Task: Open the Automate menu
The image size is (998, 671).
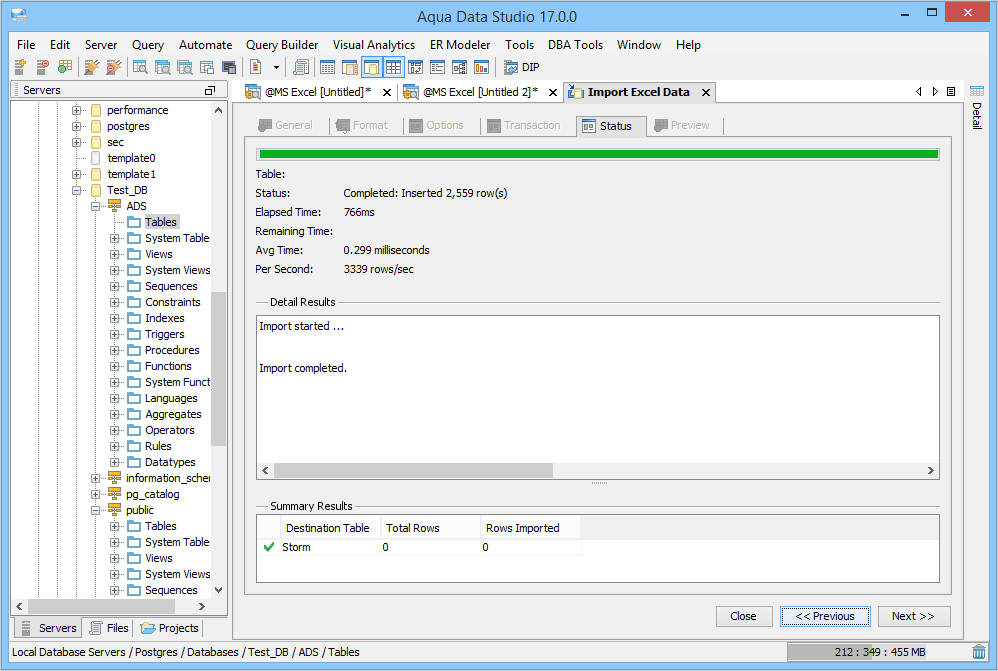Action: pyautogui.click(x=205, y=45)
